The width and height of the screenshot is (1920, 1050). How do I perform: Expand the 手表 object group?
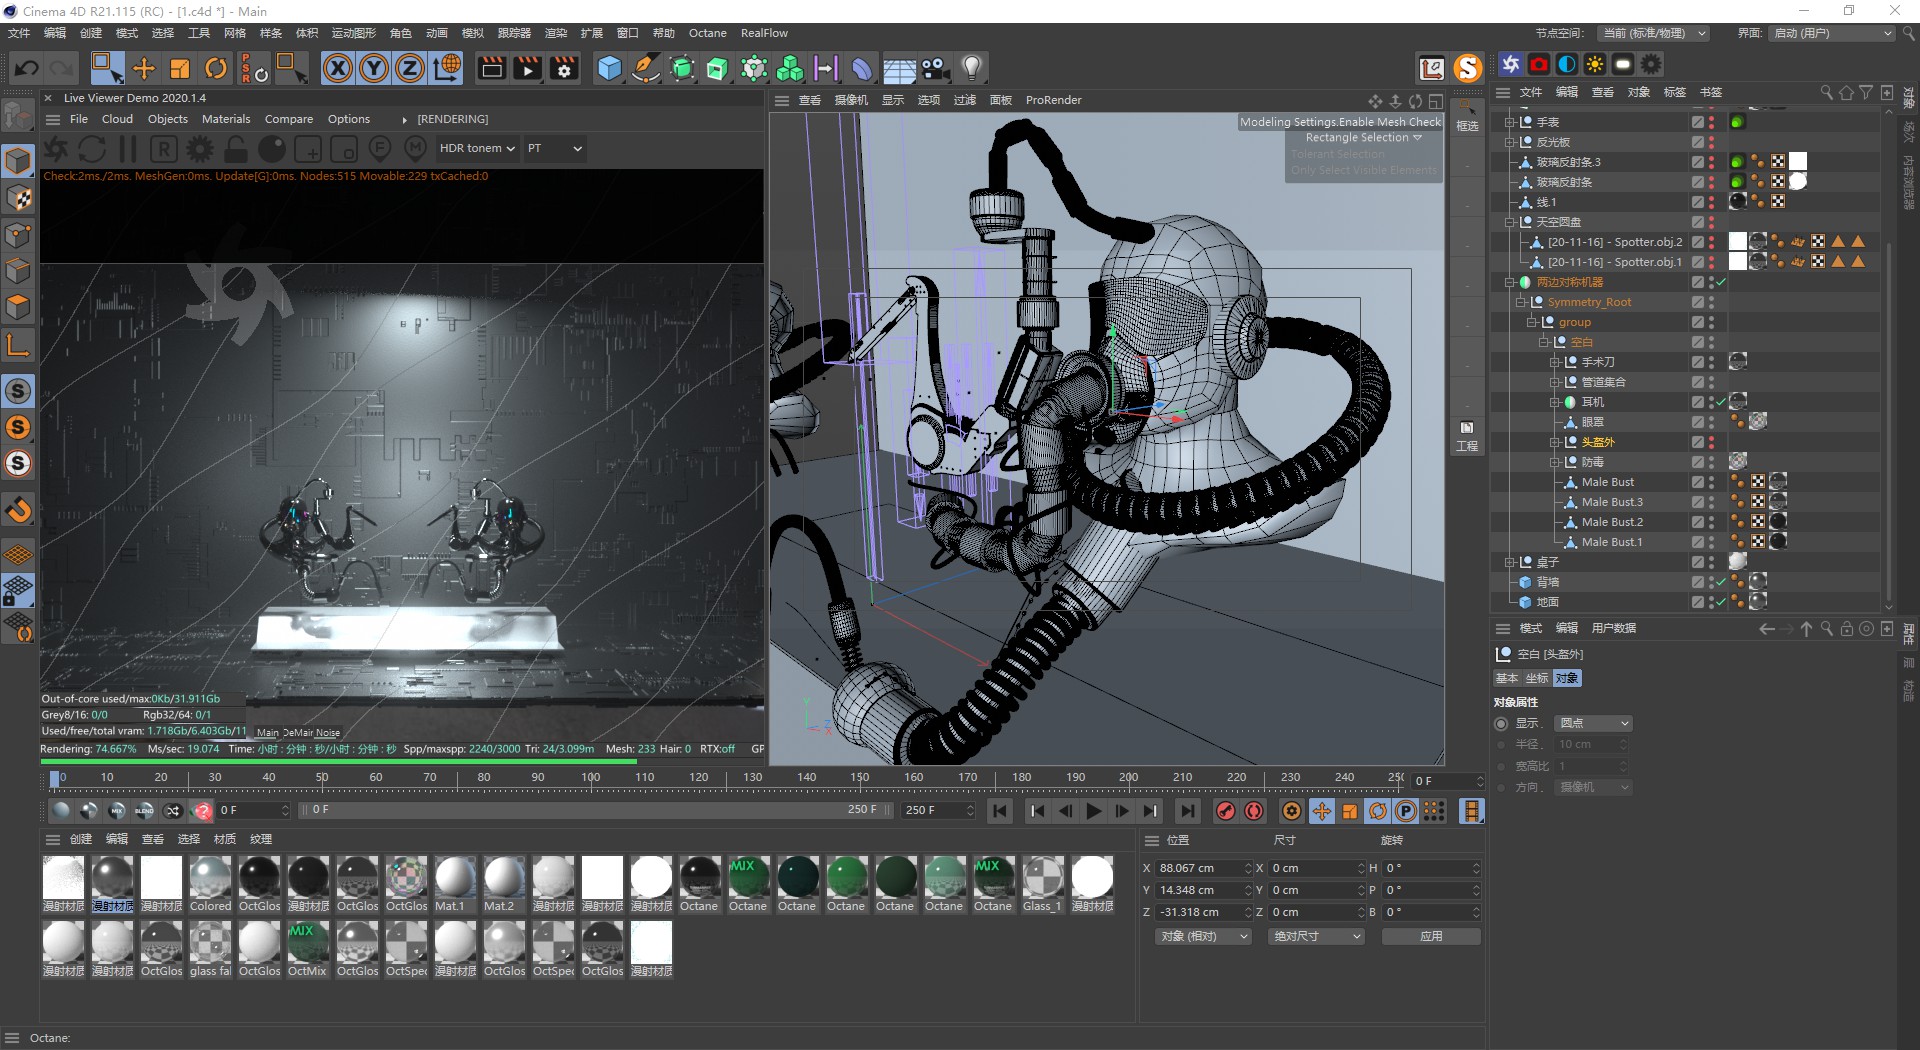click(x=1510, y=122)
